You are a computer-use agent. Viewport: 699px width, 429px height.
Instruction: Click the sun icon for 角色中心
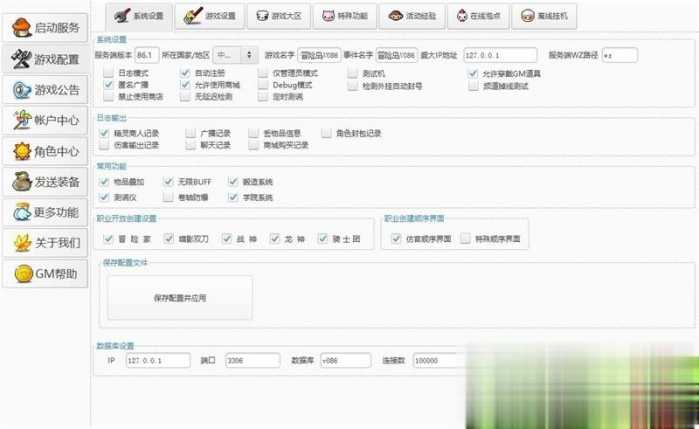tap(22, 151)
